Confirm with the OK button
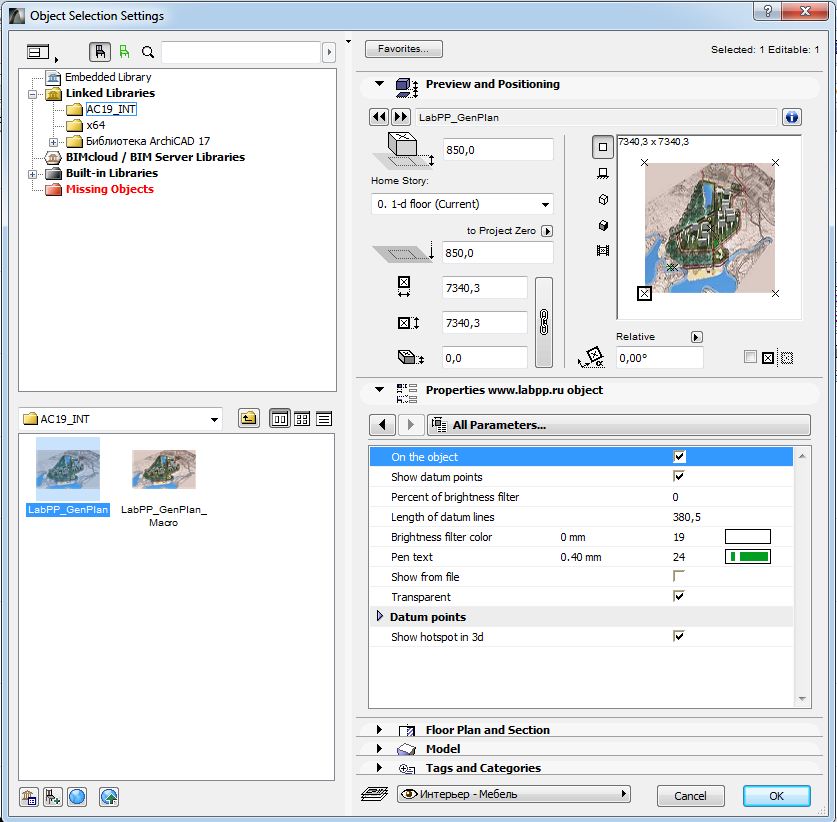Viewport: 837px width, 822px height. pyautogui.click(x=777, y=796)
